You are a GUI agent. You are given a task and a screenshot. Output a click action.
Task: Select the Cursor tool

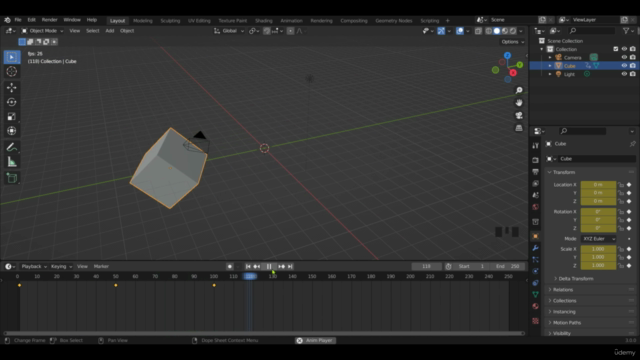tap(11, 71)
